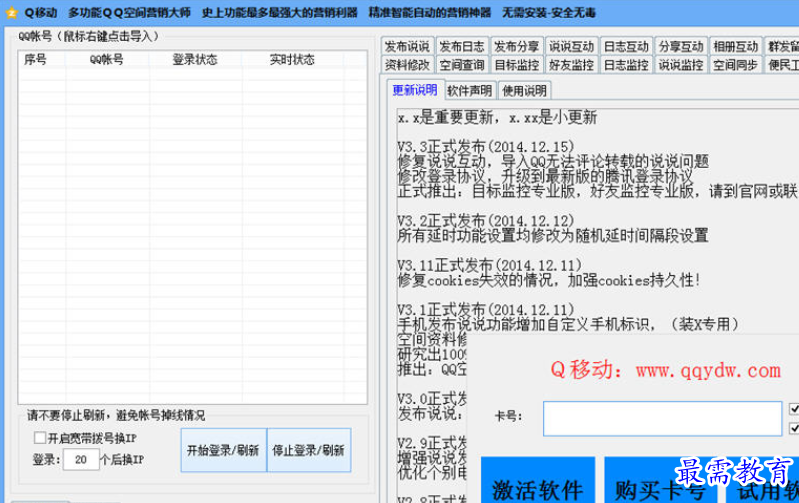Viewport: 799px width, 503px height.
Task: Open the 发布说说 tab
Action: 407,46
